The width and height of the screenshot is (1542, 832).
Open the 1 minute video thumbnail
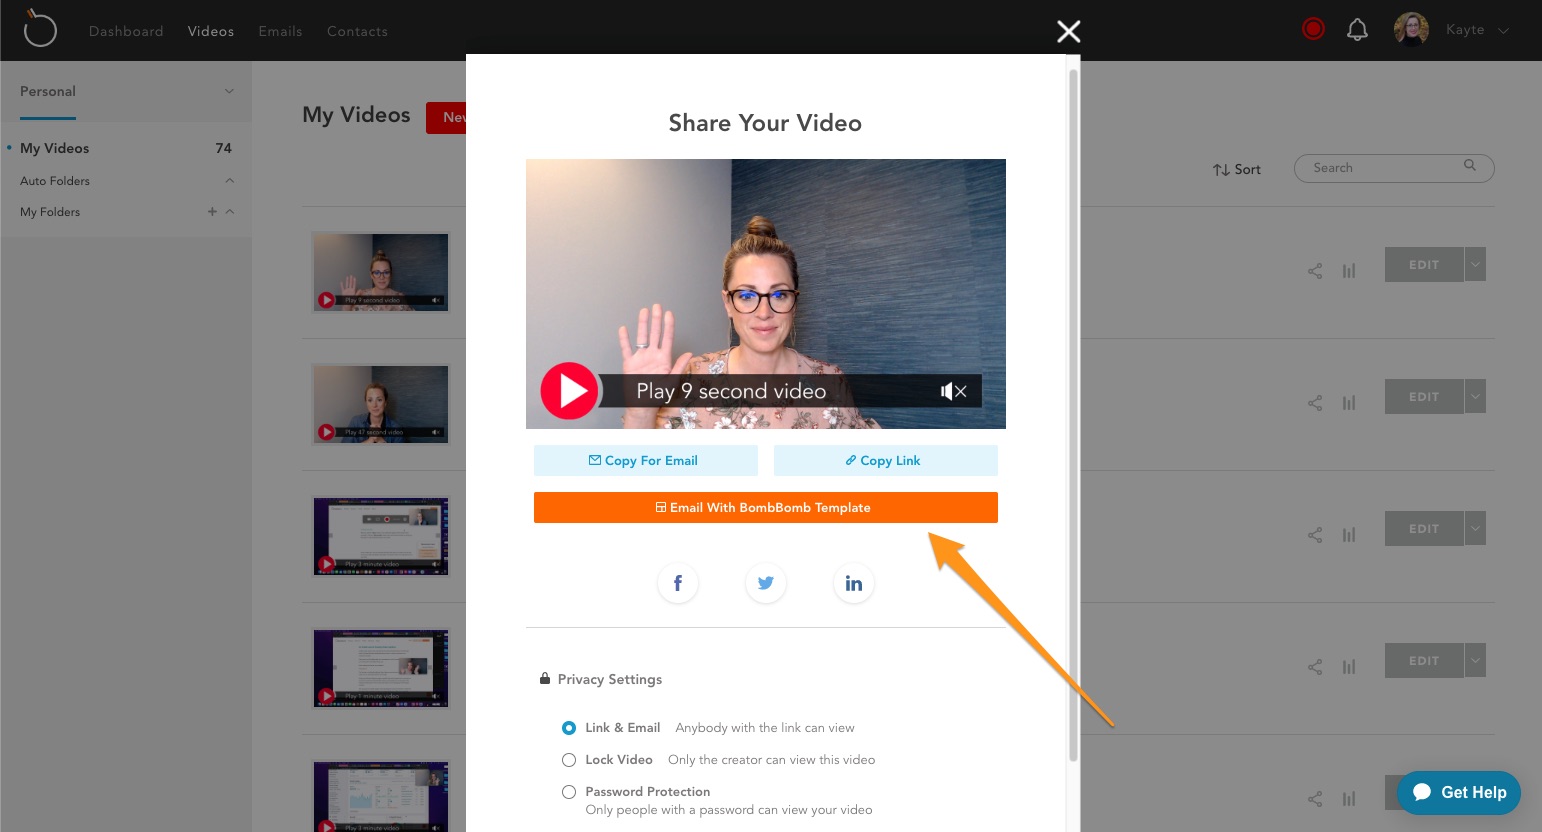click(x=381, y=668)
